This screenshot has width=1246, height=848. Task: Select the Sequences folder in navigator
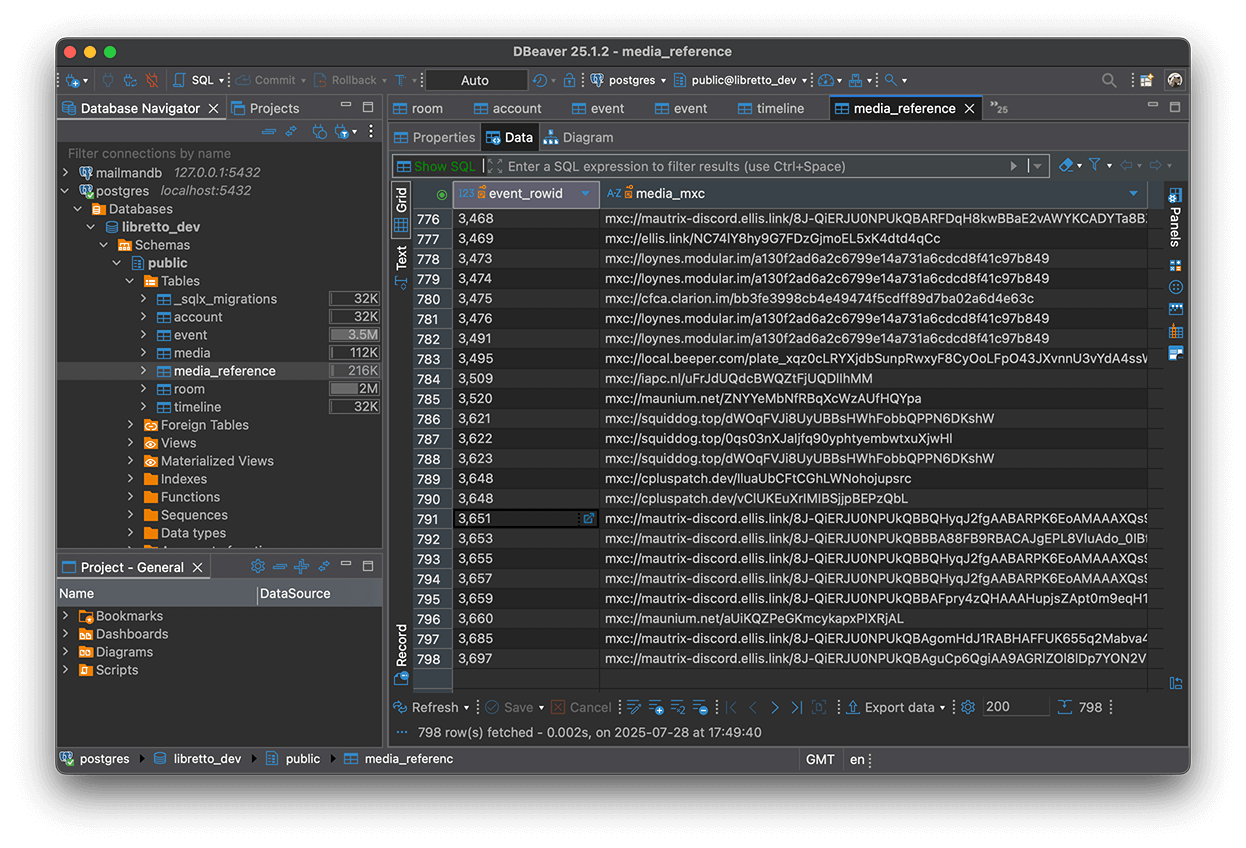click(194, 515)
